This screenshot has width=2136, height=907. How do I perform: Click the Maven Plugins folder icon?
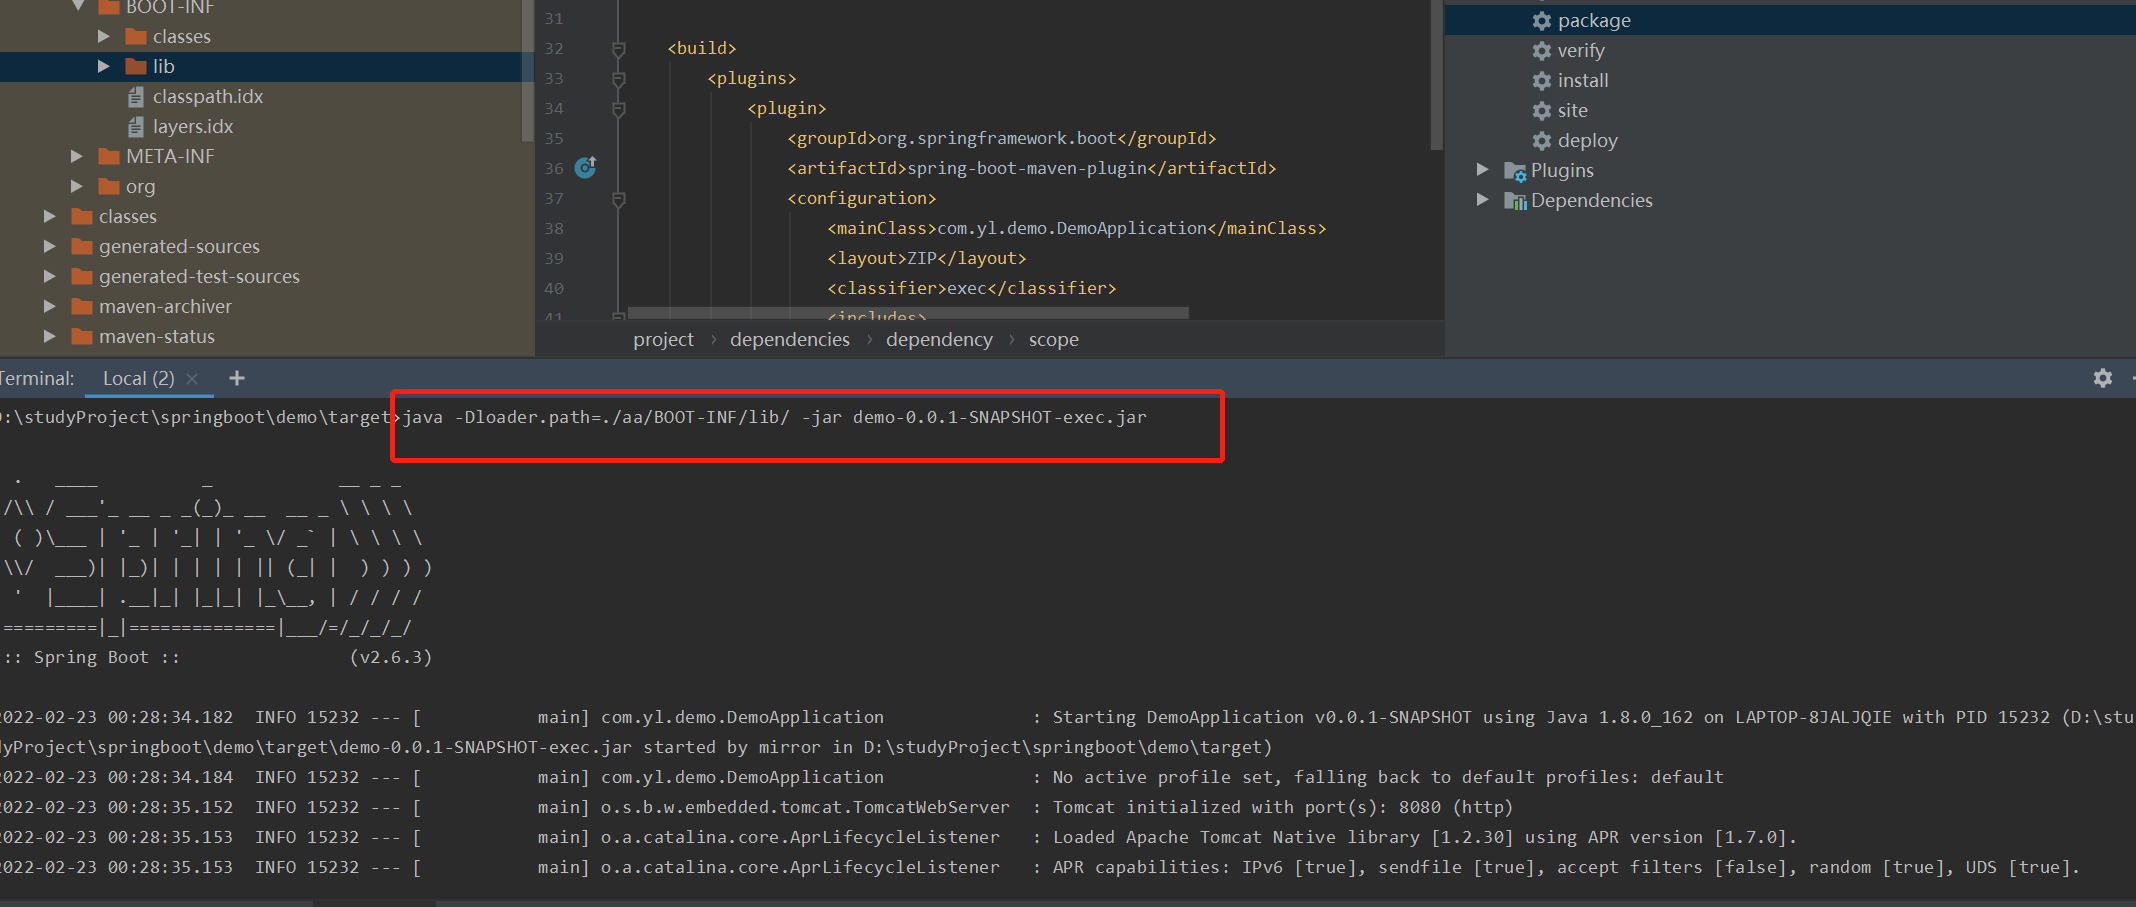tap(1515, 171)
